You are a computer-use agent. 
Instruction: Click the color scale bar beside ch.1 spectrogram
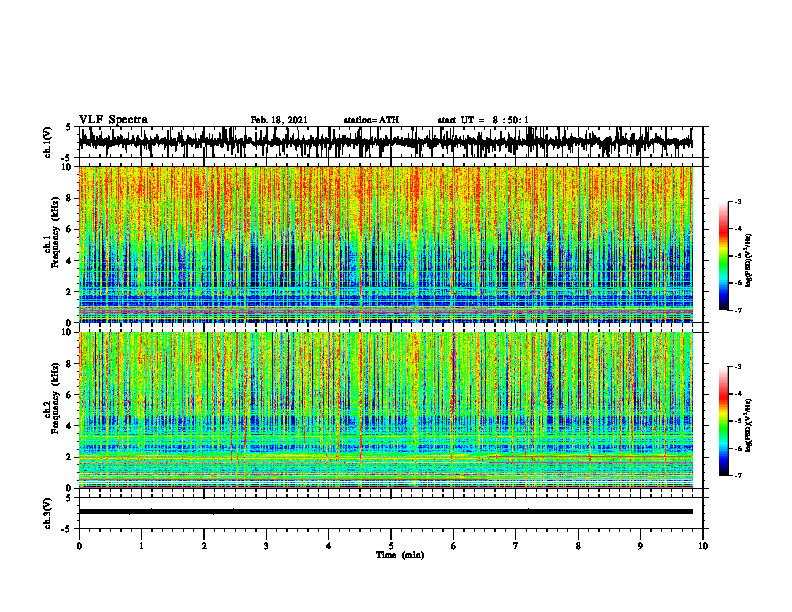724,256
